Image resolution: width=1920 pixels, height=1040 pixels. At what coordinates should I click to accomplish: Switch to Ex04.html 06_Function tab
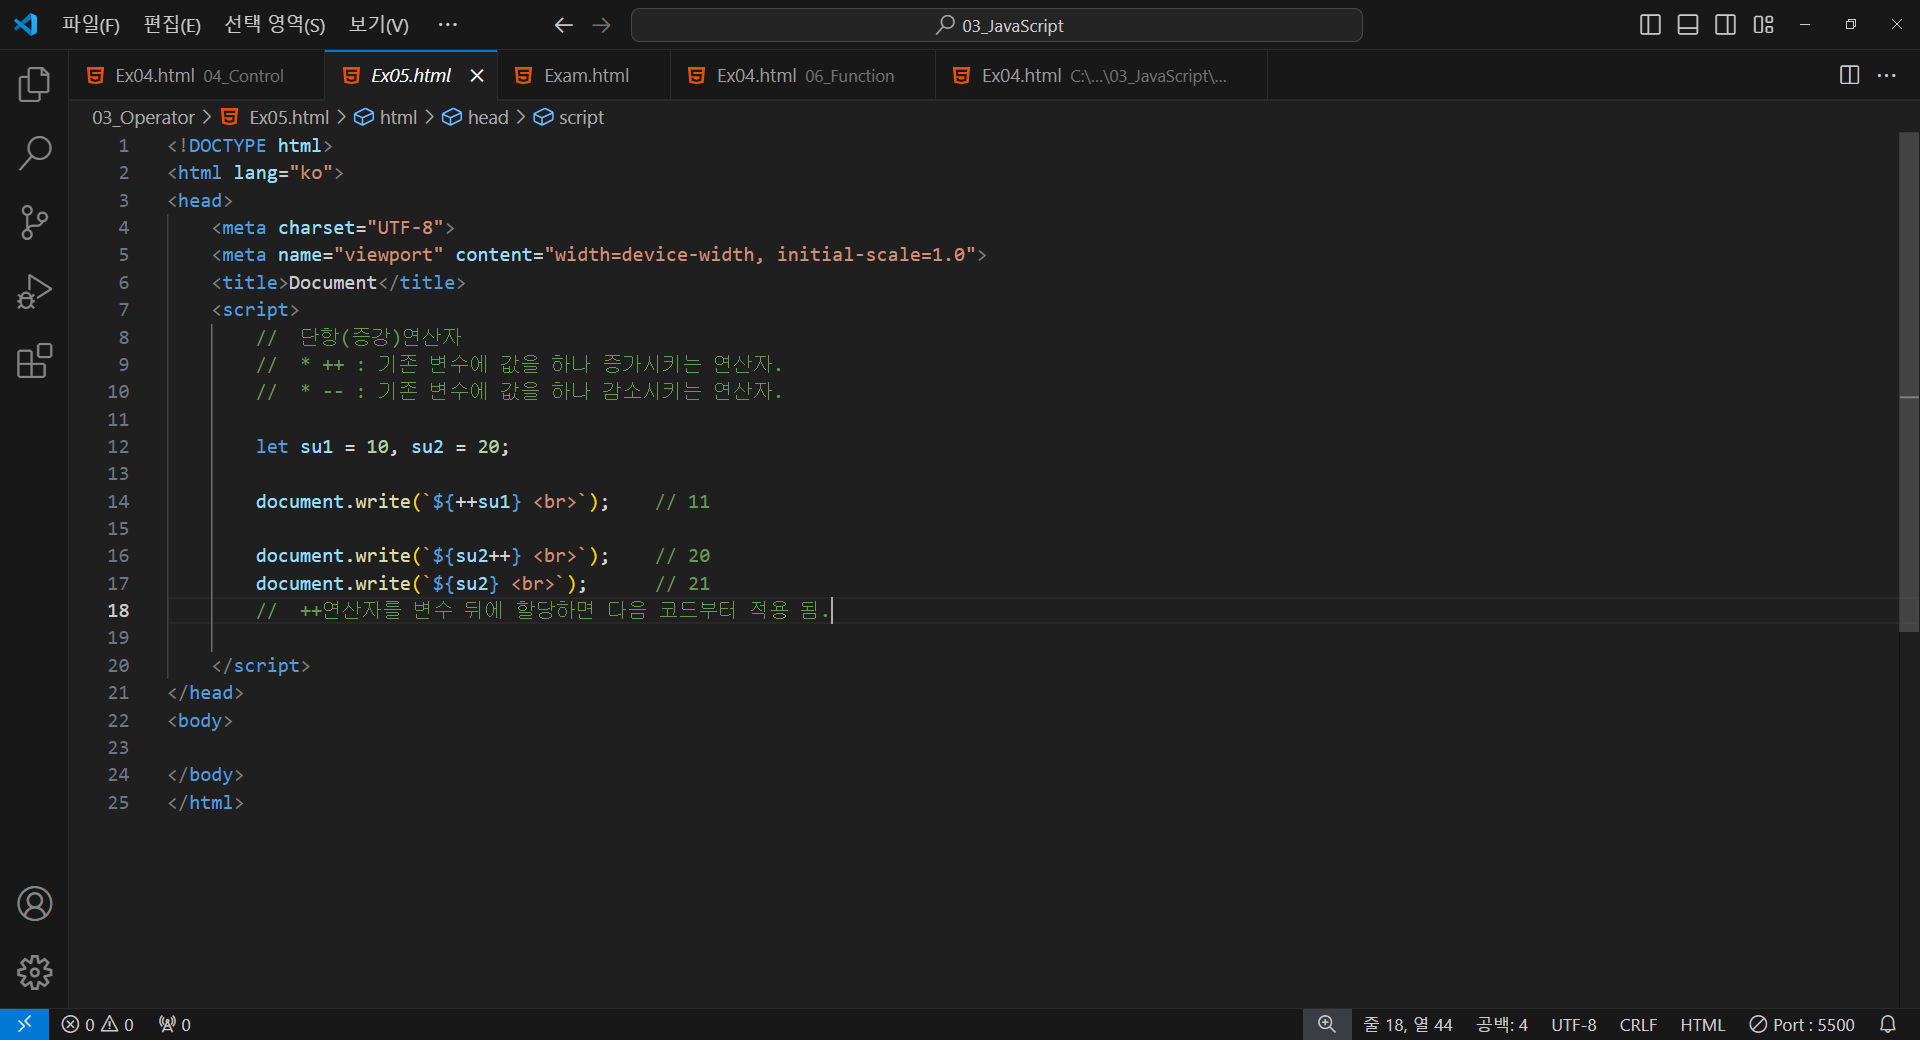point(804,75)
